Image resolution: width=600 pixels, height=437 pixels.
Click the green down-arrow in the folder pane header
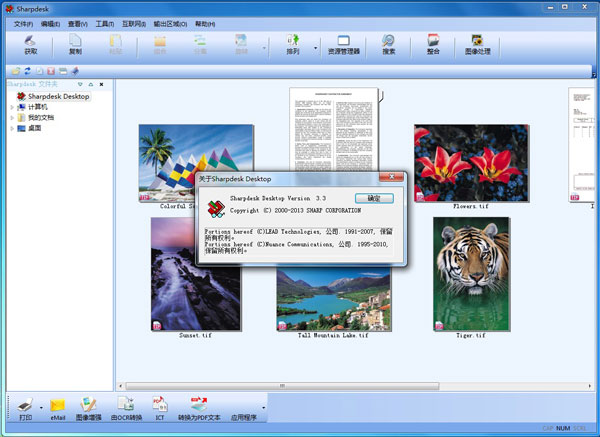pyautogui.click(x=80, y=84)
